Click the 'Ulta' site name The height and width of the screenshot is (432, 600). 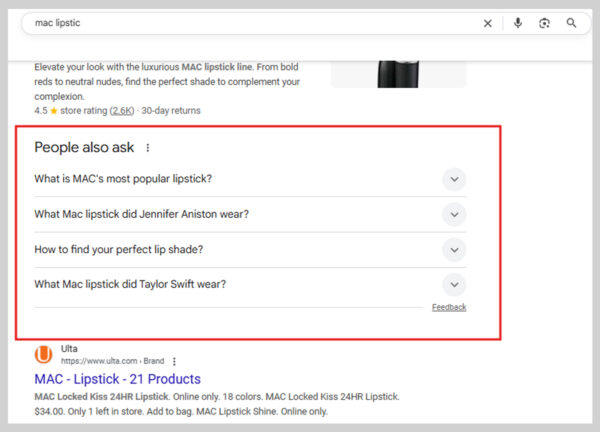click(69, 349)
